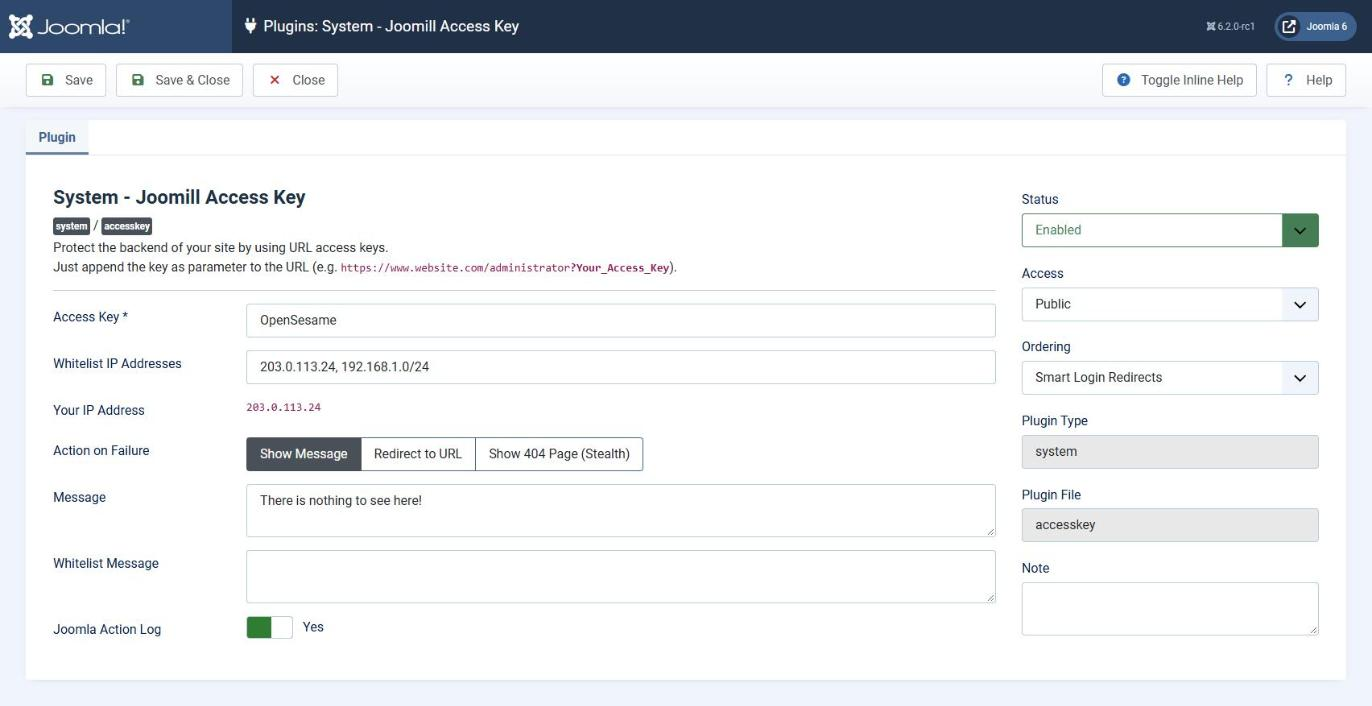The width and height of the screenshot is (1372, 706).
Task: Click the Close toolbar button
Action: [x=295, y=80]
